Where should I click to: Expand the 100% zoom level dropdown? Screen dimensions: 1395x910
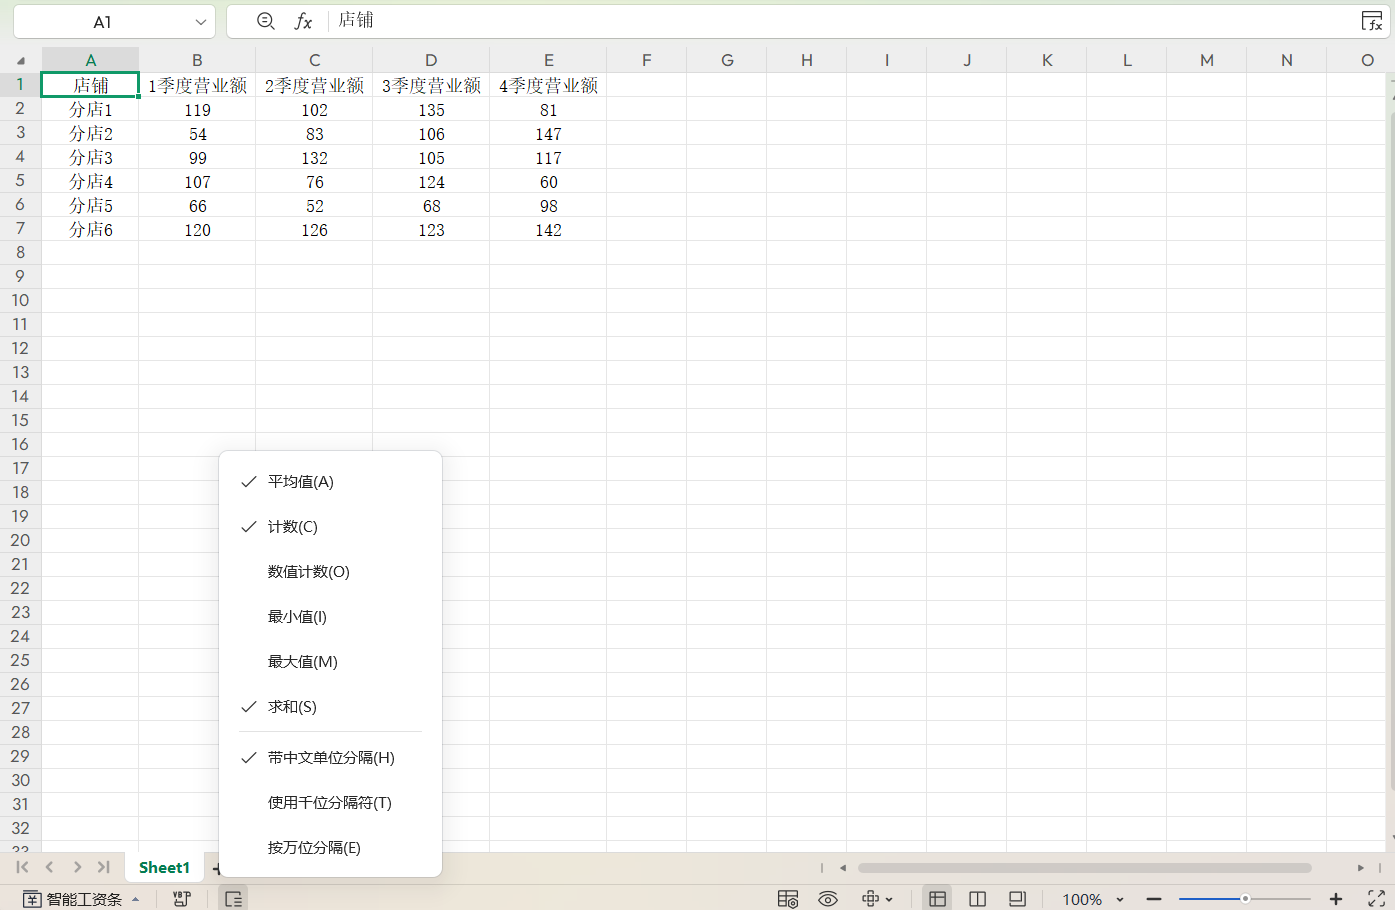pos(1120,900)
